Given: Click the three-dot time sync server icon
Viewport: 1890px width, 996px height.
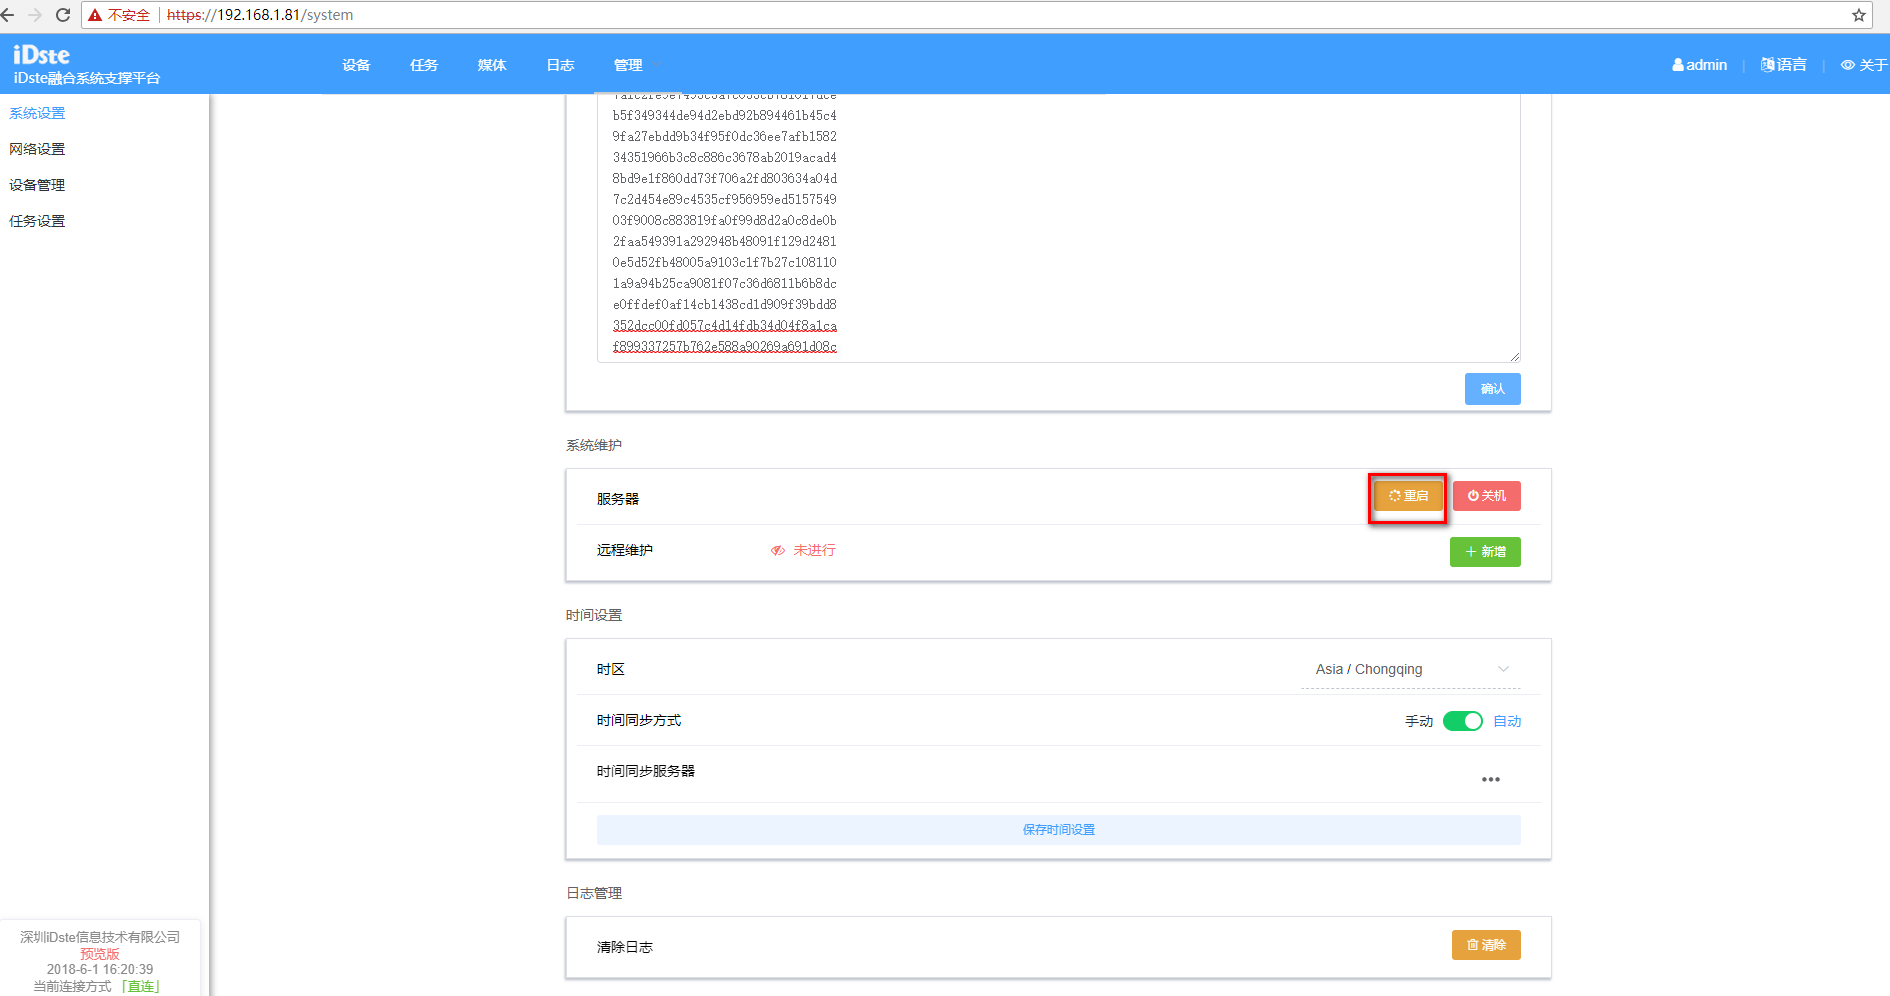Looking at the screenshot, I should [1490, 779].
